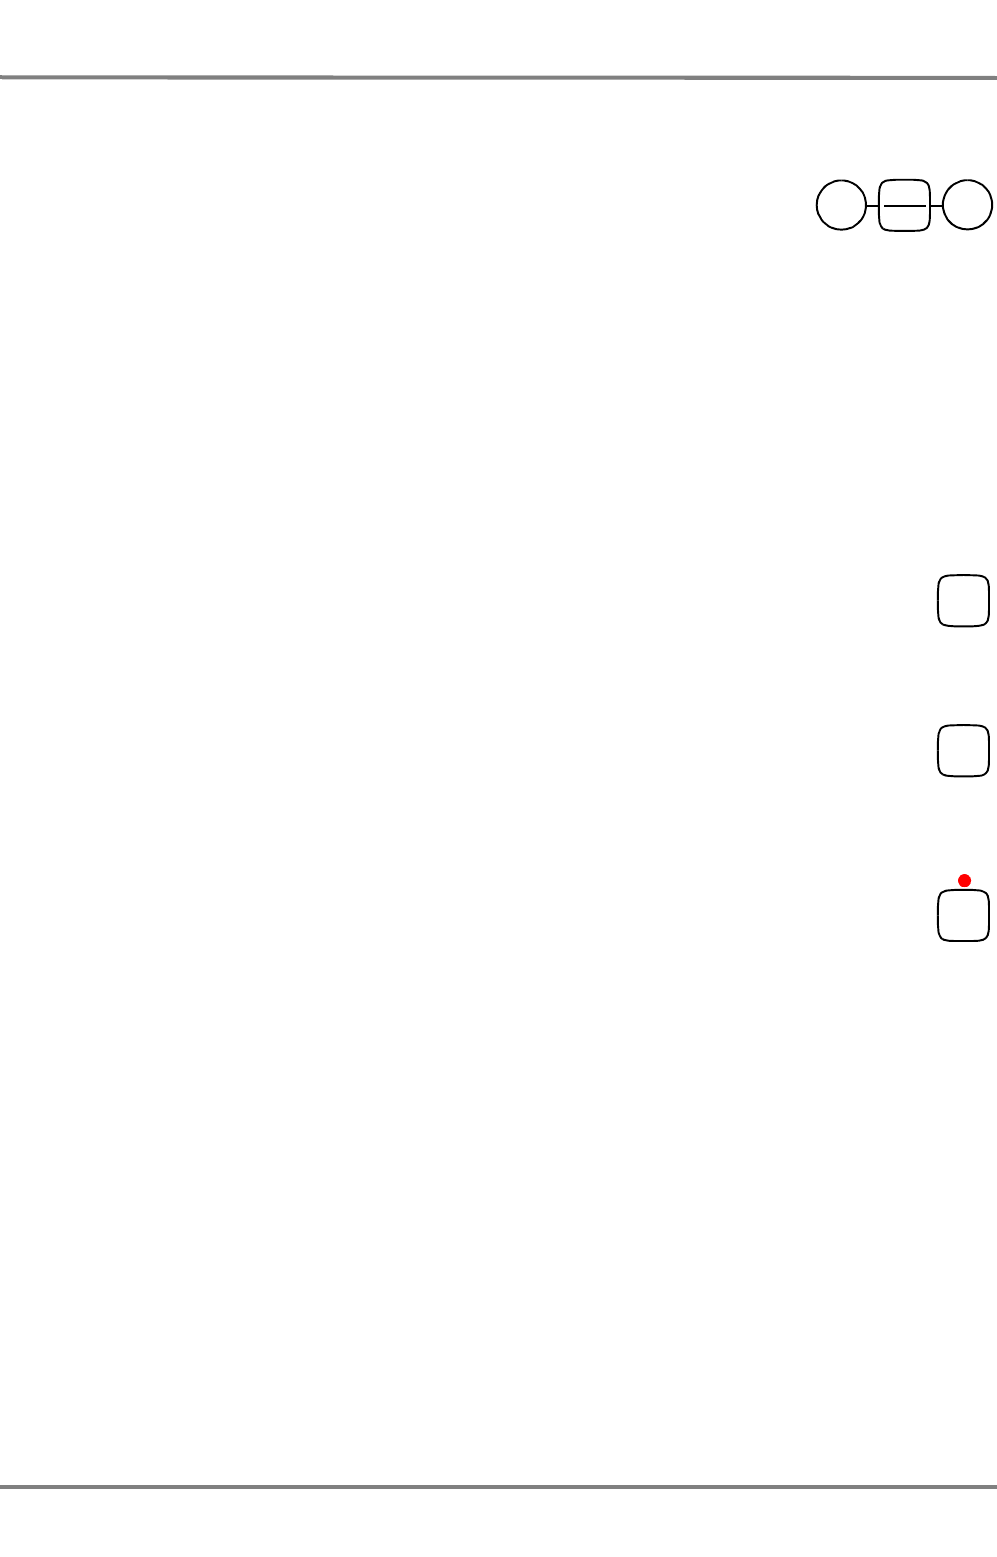Click the topmost of three stacked square keys
997x1557 pixels.
[x=963, y=600]
